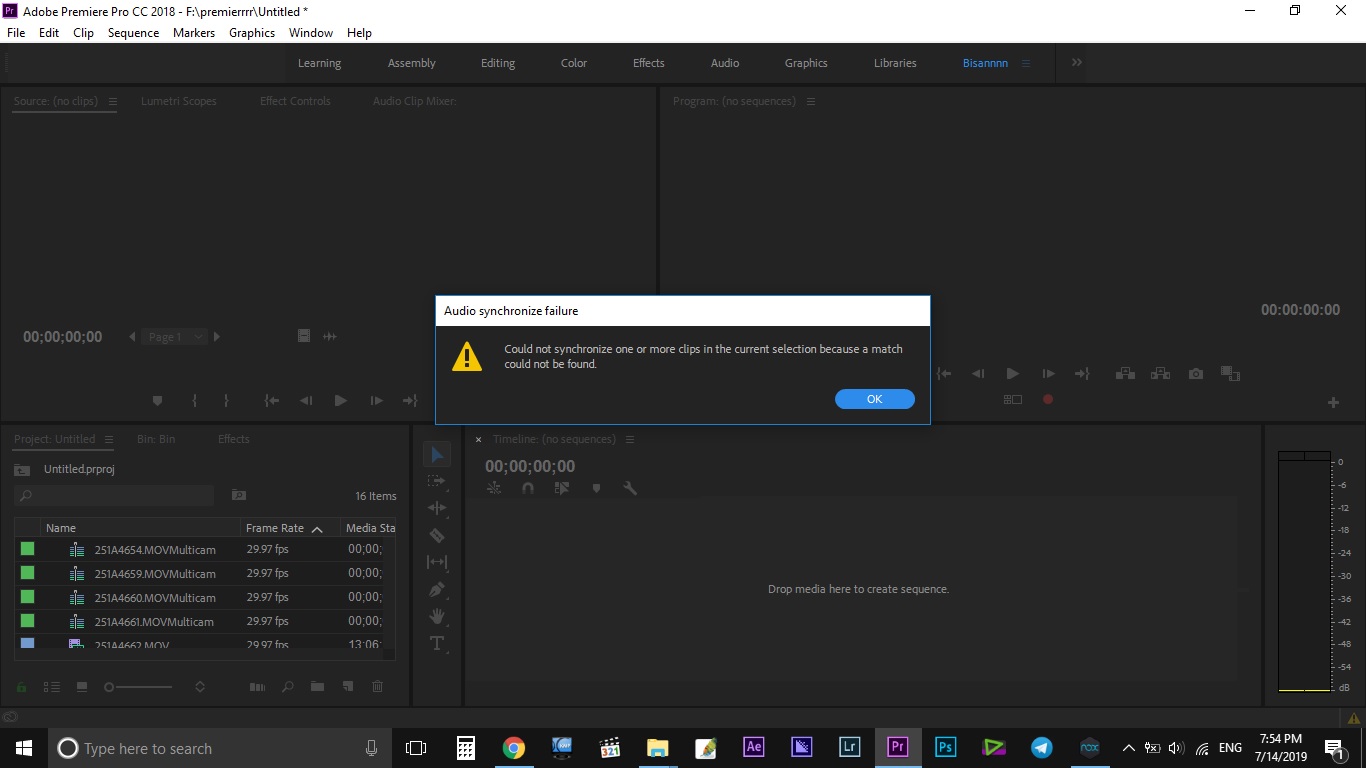Play in Source monitor

coord(340,400)
